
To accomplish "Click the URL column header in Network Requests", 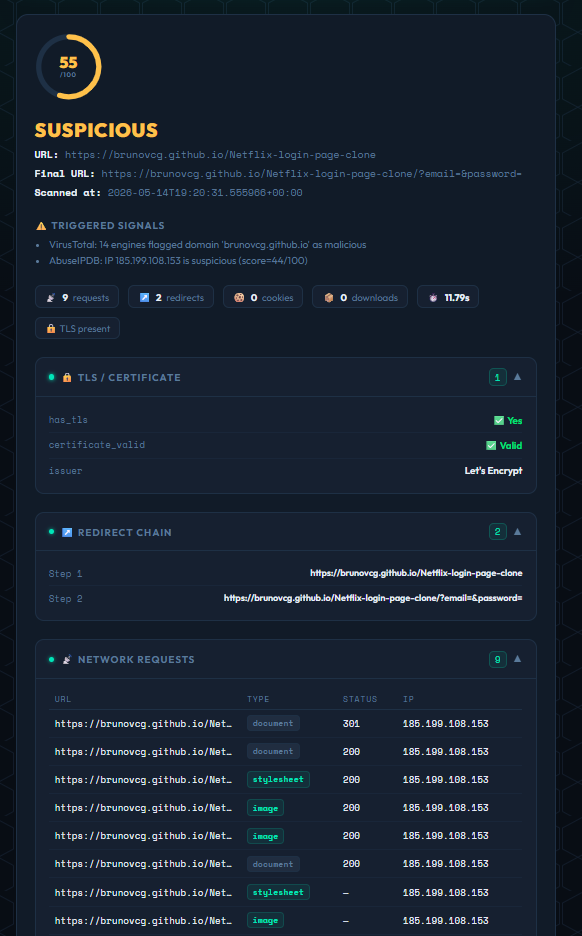I will 63,699.
